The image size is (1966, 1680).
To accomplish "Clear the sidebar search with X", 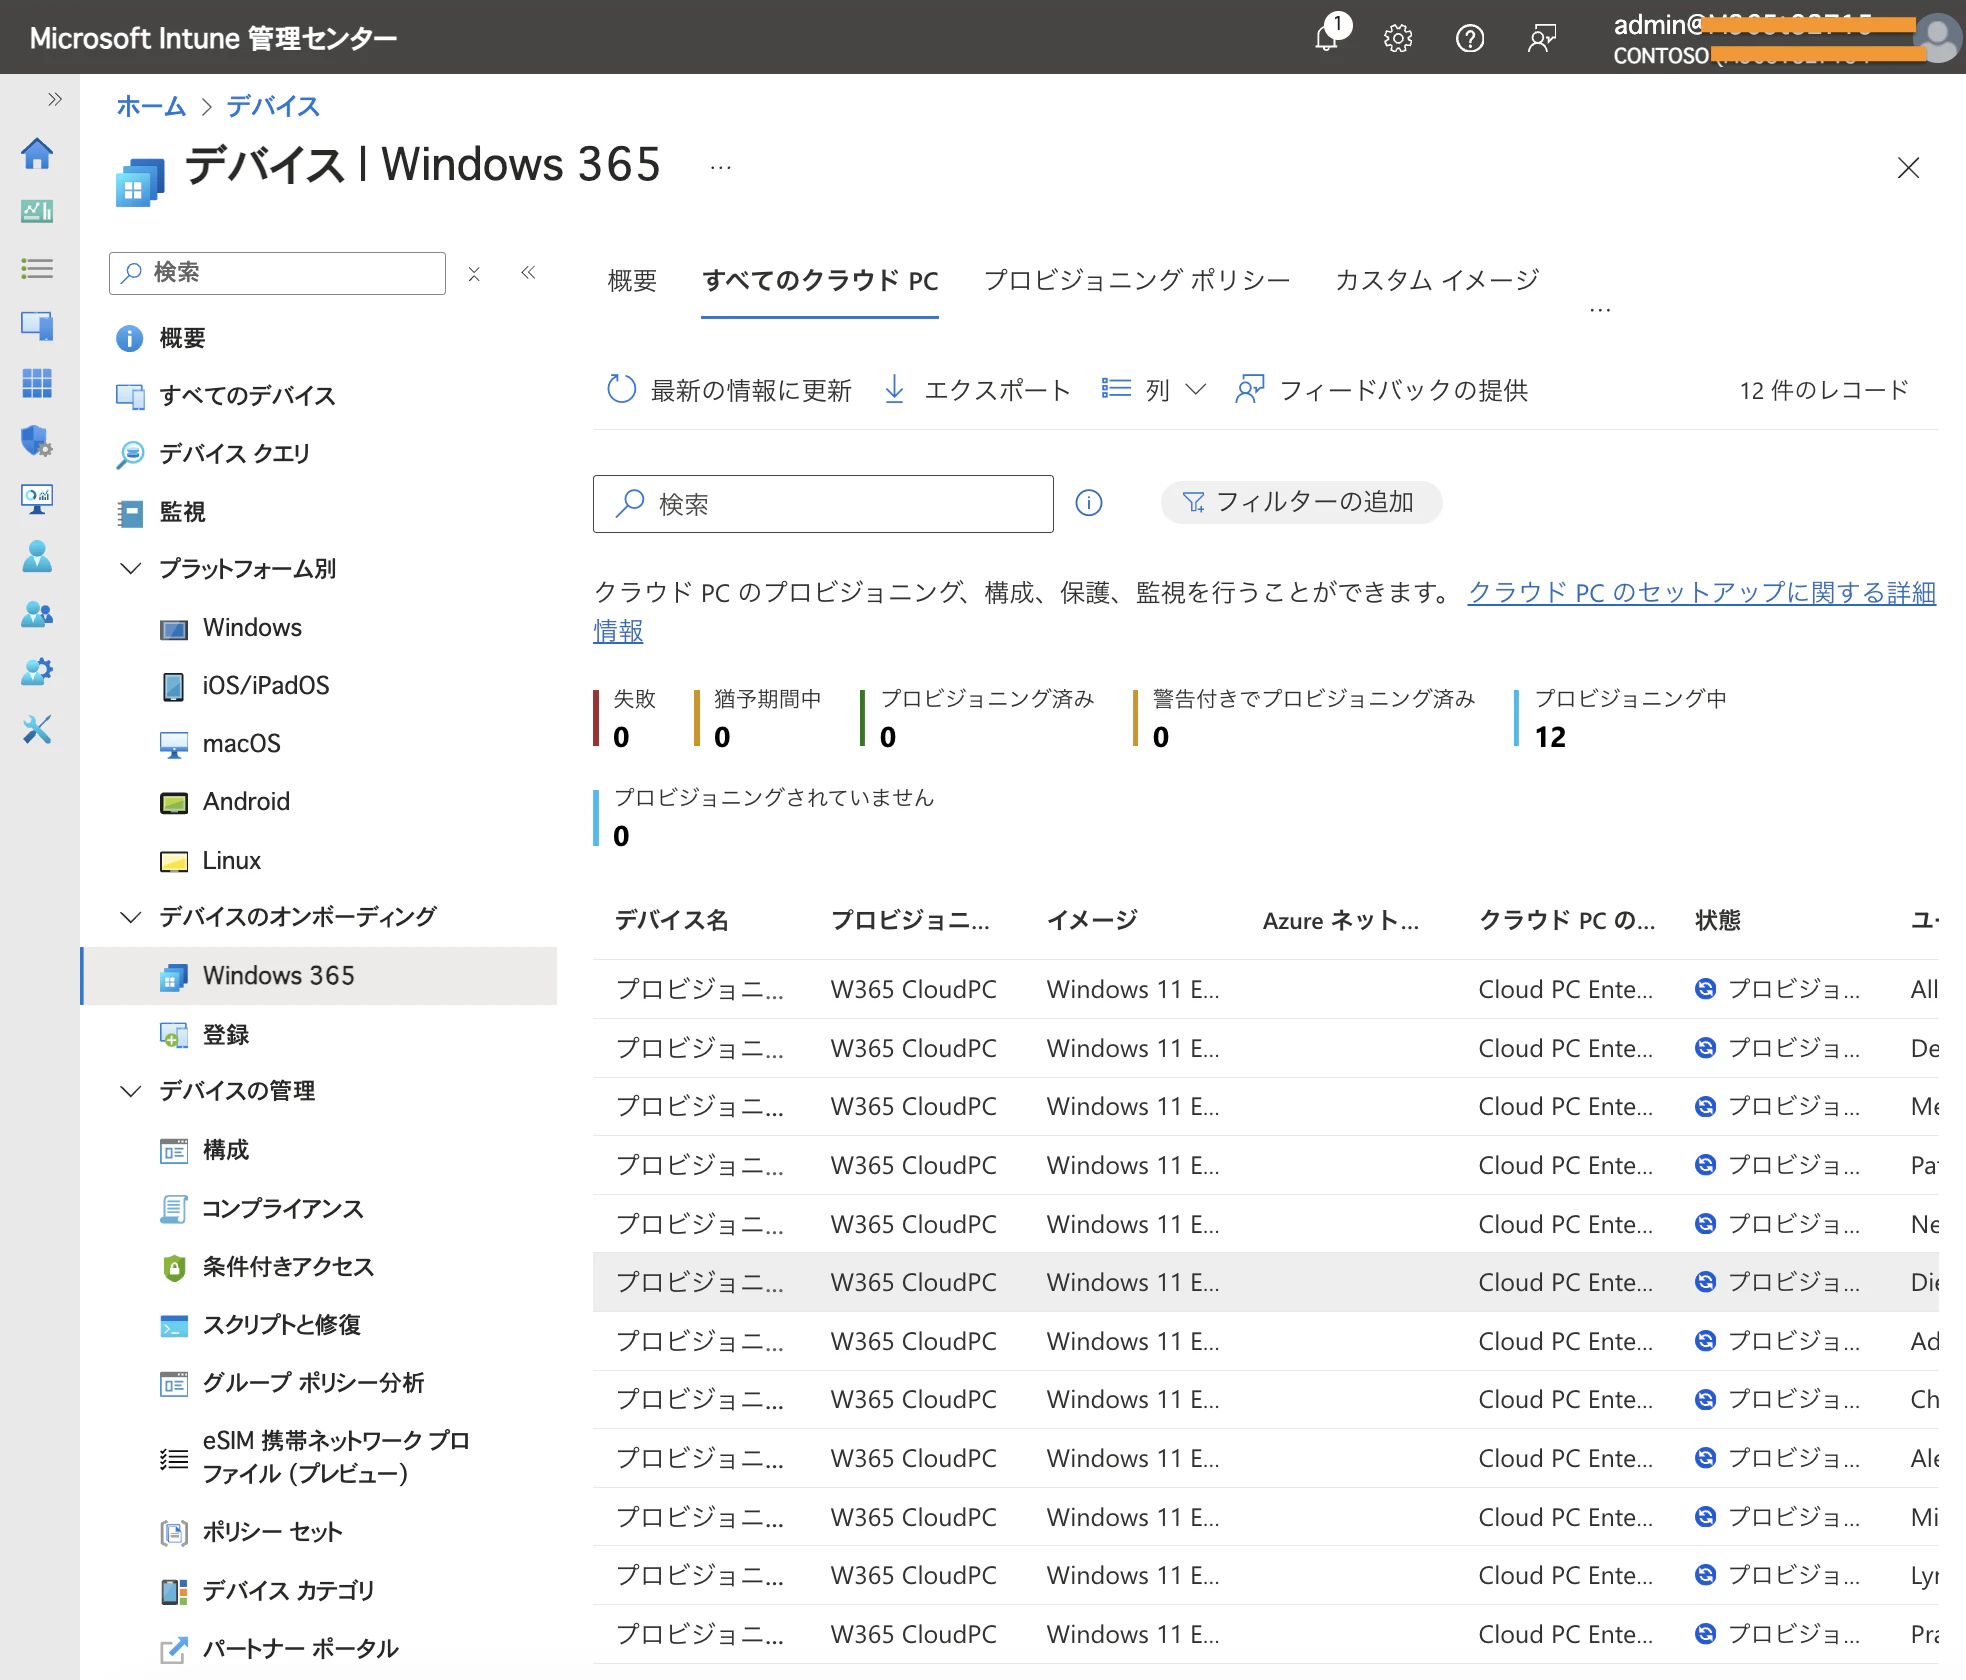I will [x=474, y=273].
